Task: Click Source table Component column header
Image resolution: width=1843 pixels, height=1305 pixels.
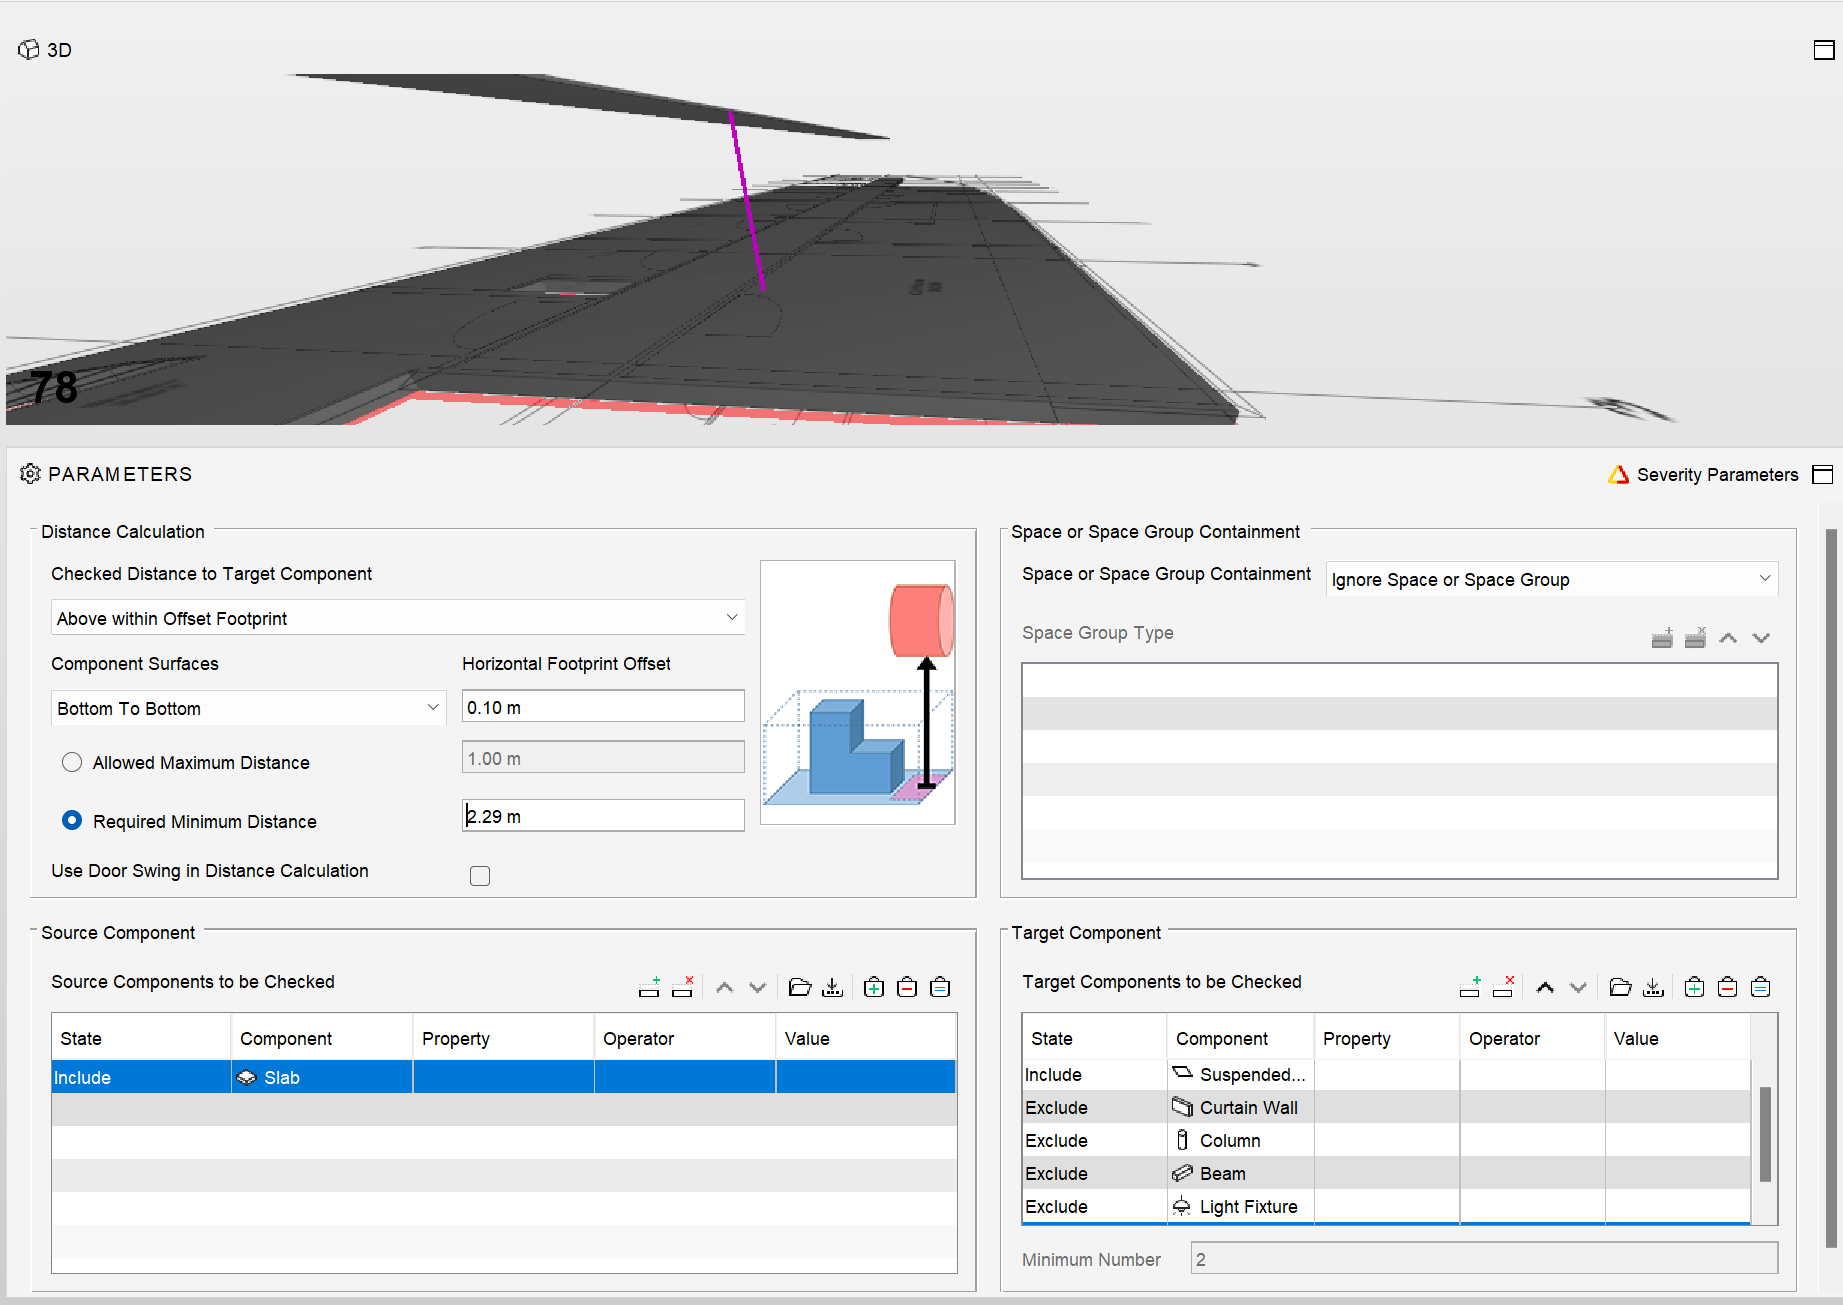Action: click(x=321, y=1038)
